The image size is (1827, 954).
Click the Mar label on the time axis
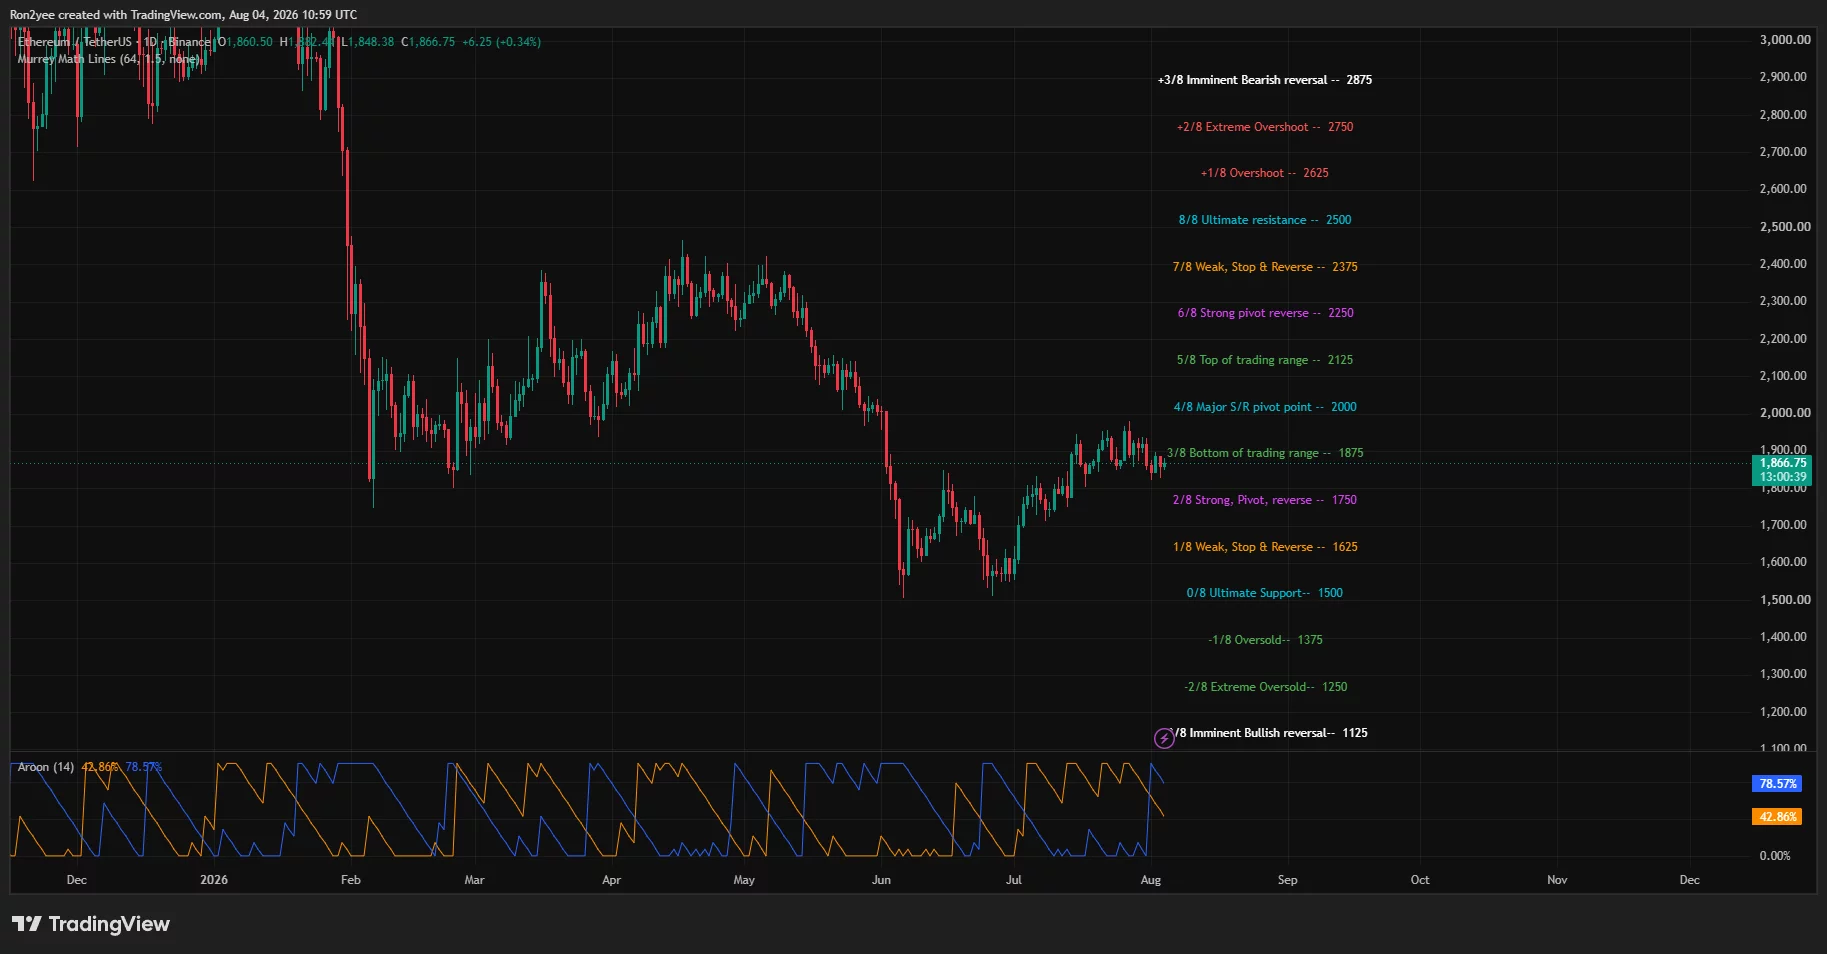[x=474, y=880]
